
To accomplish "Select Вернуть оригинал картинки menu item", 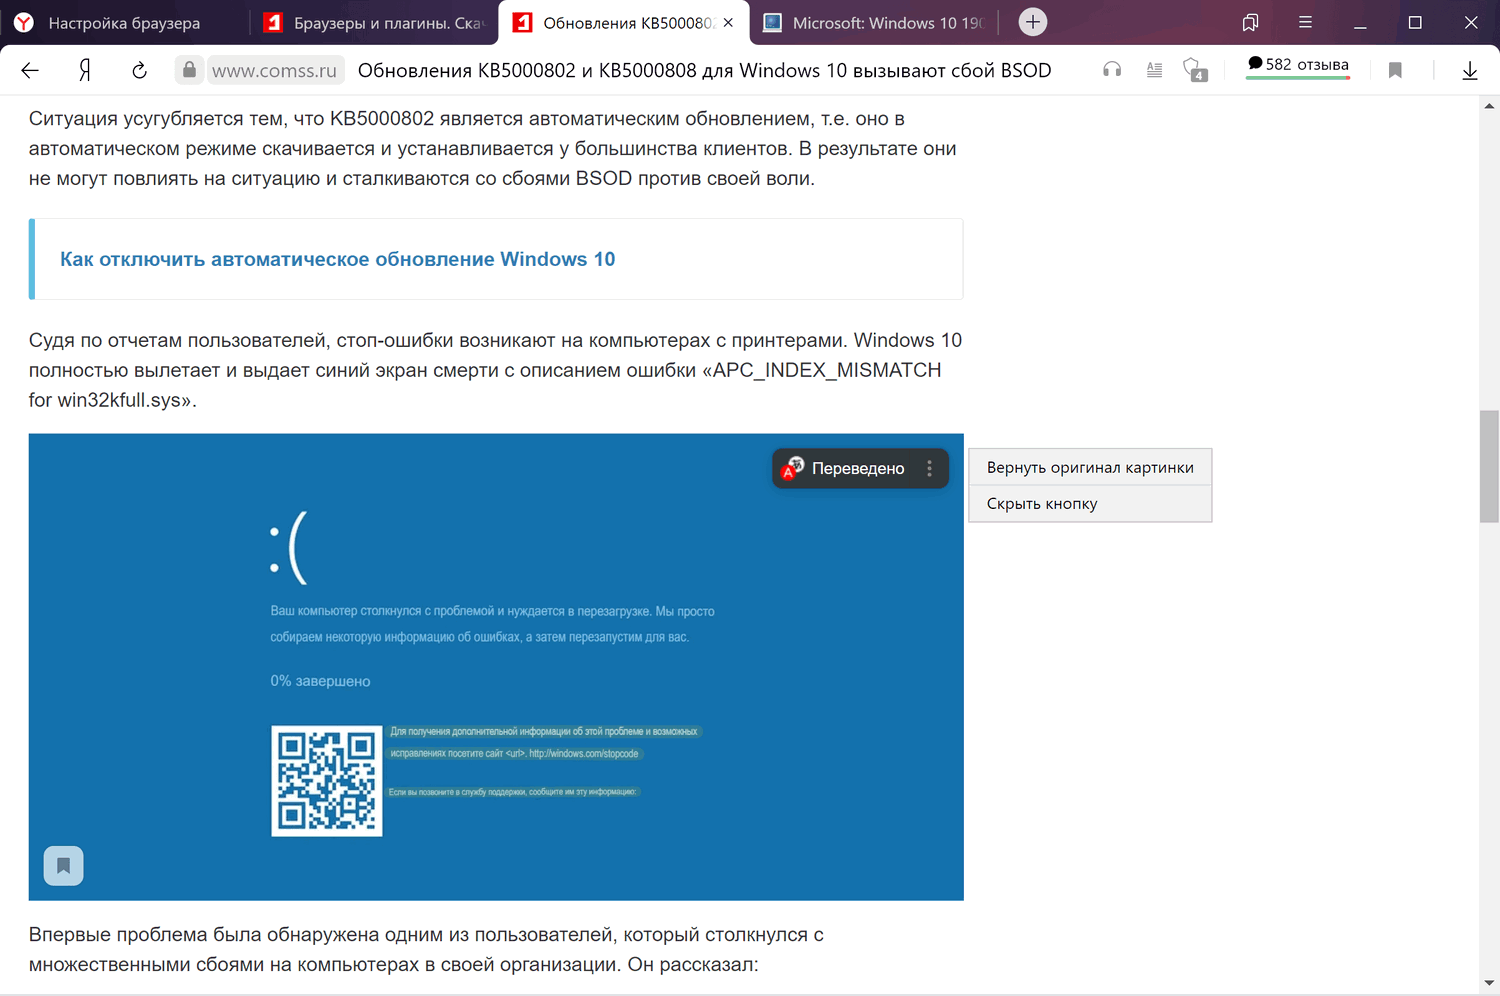I will [x=1090, y=467].
